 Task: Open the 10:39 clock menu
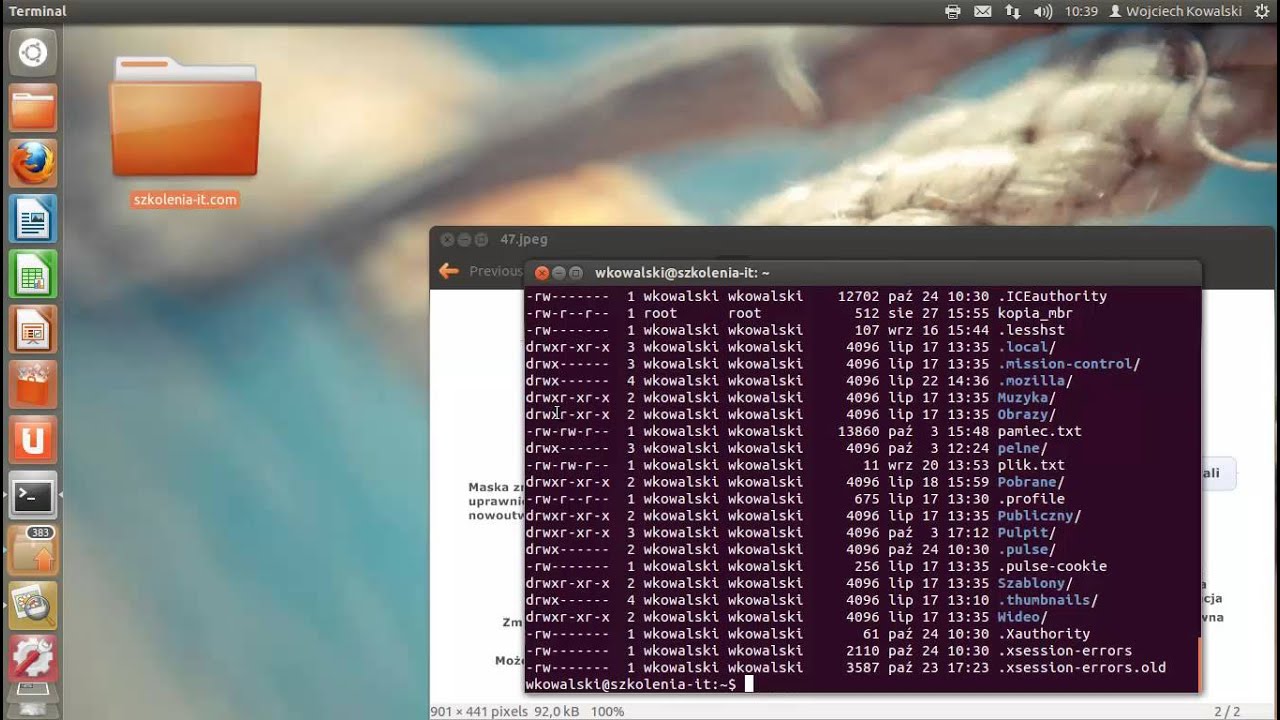coord(1081,11)
